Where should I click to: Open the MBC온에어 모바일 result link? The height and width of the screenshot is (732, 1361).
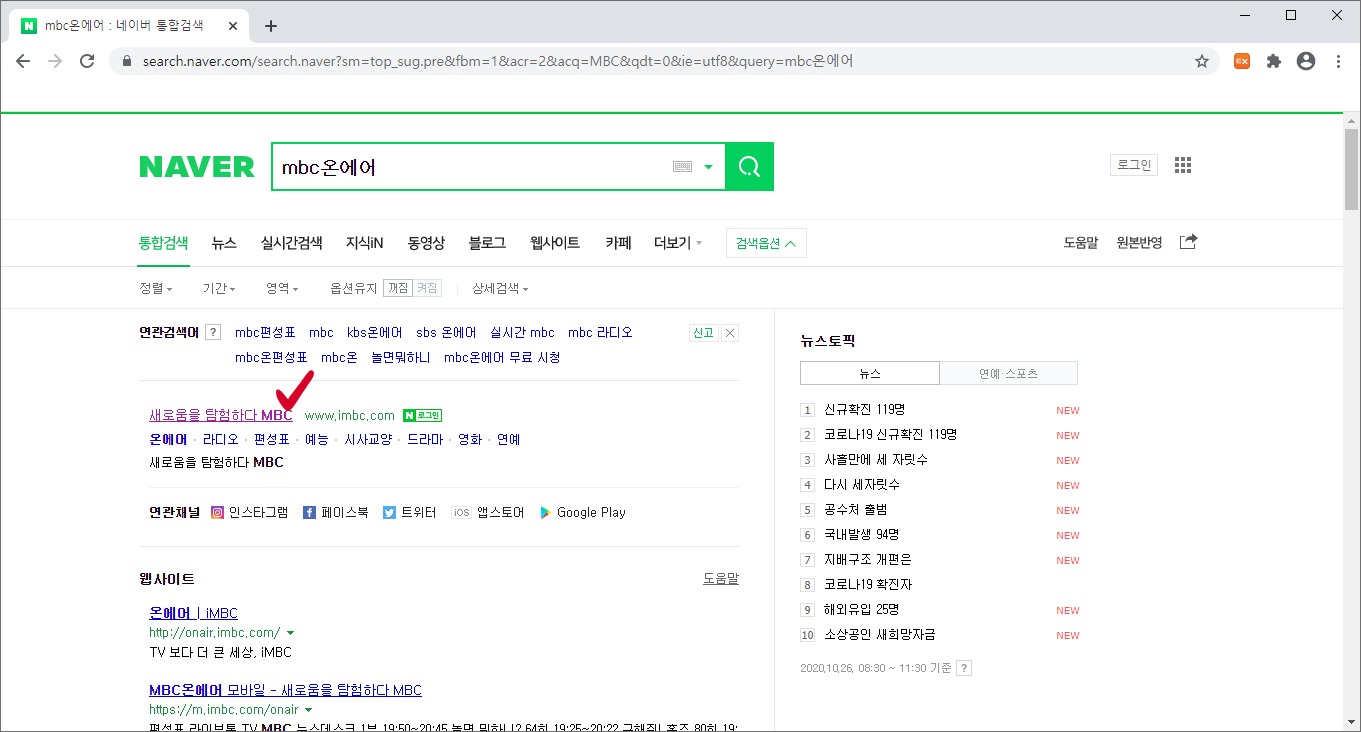coord(285,690)
